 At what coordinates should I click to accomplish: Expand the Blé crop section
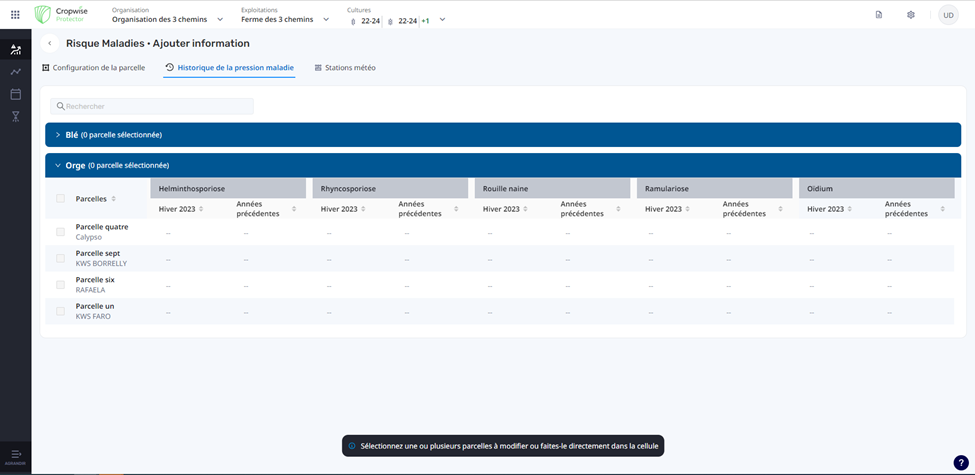click(58, 135)
